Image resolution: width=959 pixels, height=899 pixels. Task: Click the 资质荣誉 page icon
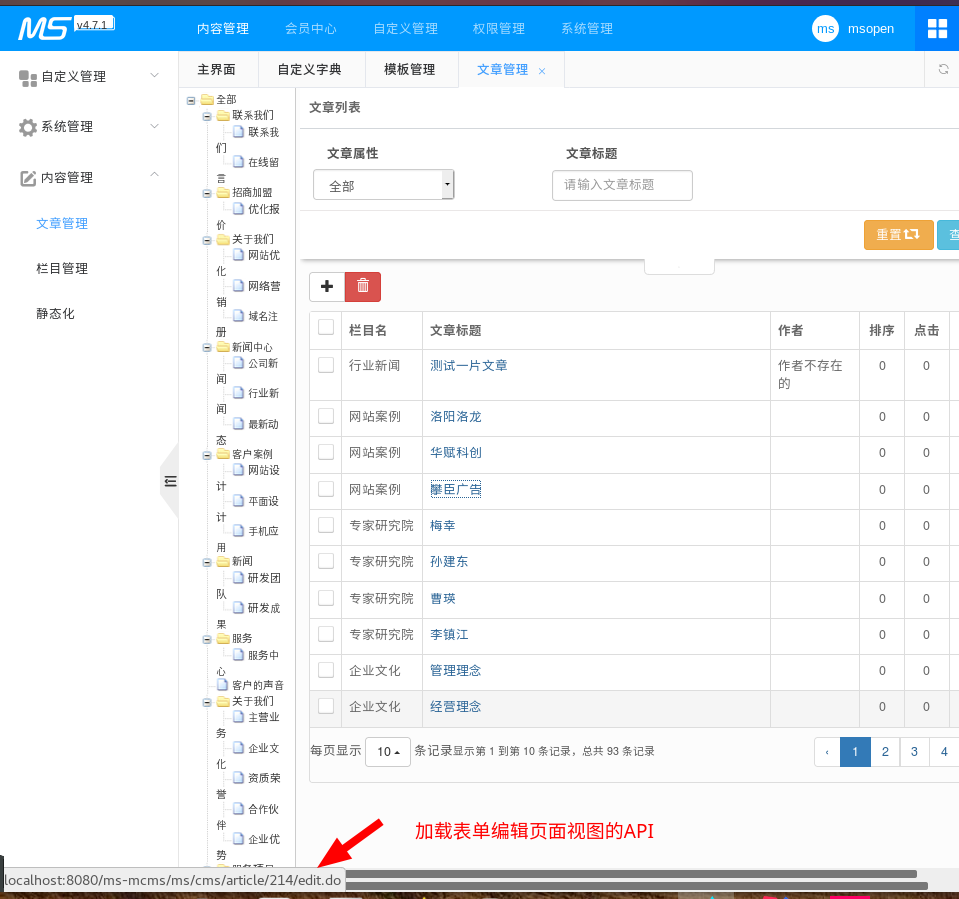pyautogui.click(x=239, y=777)
